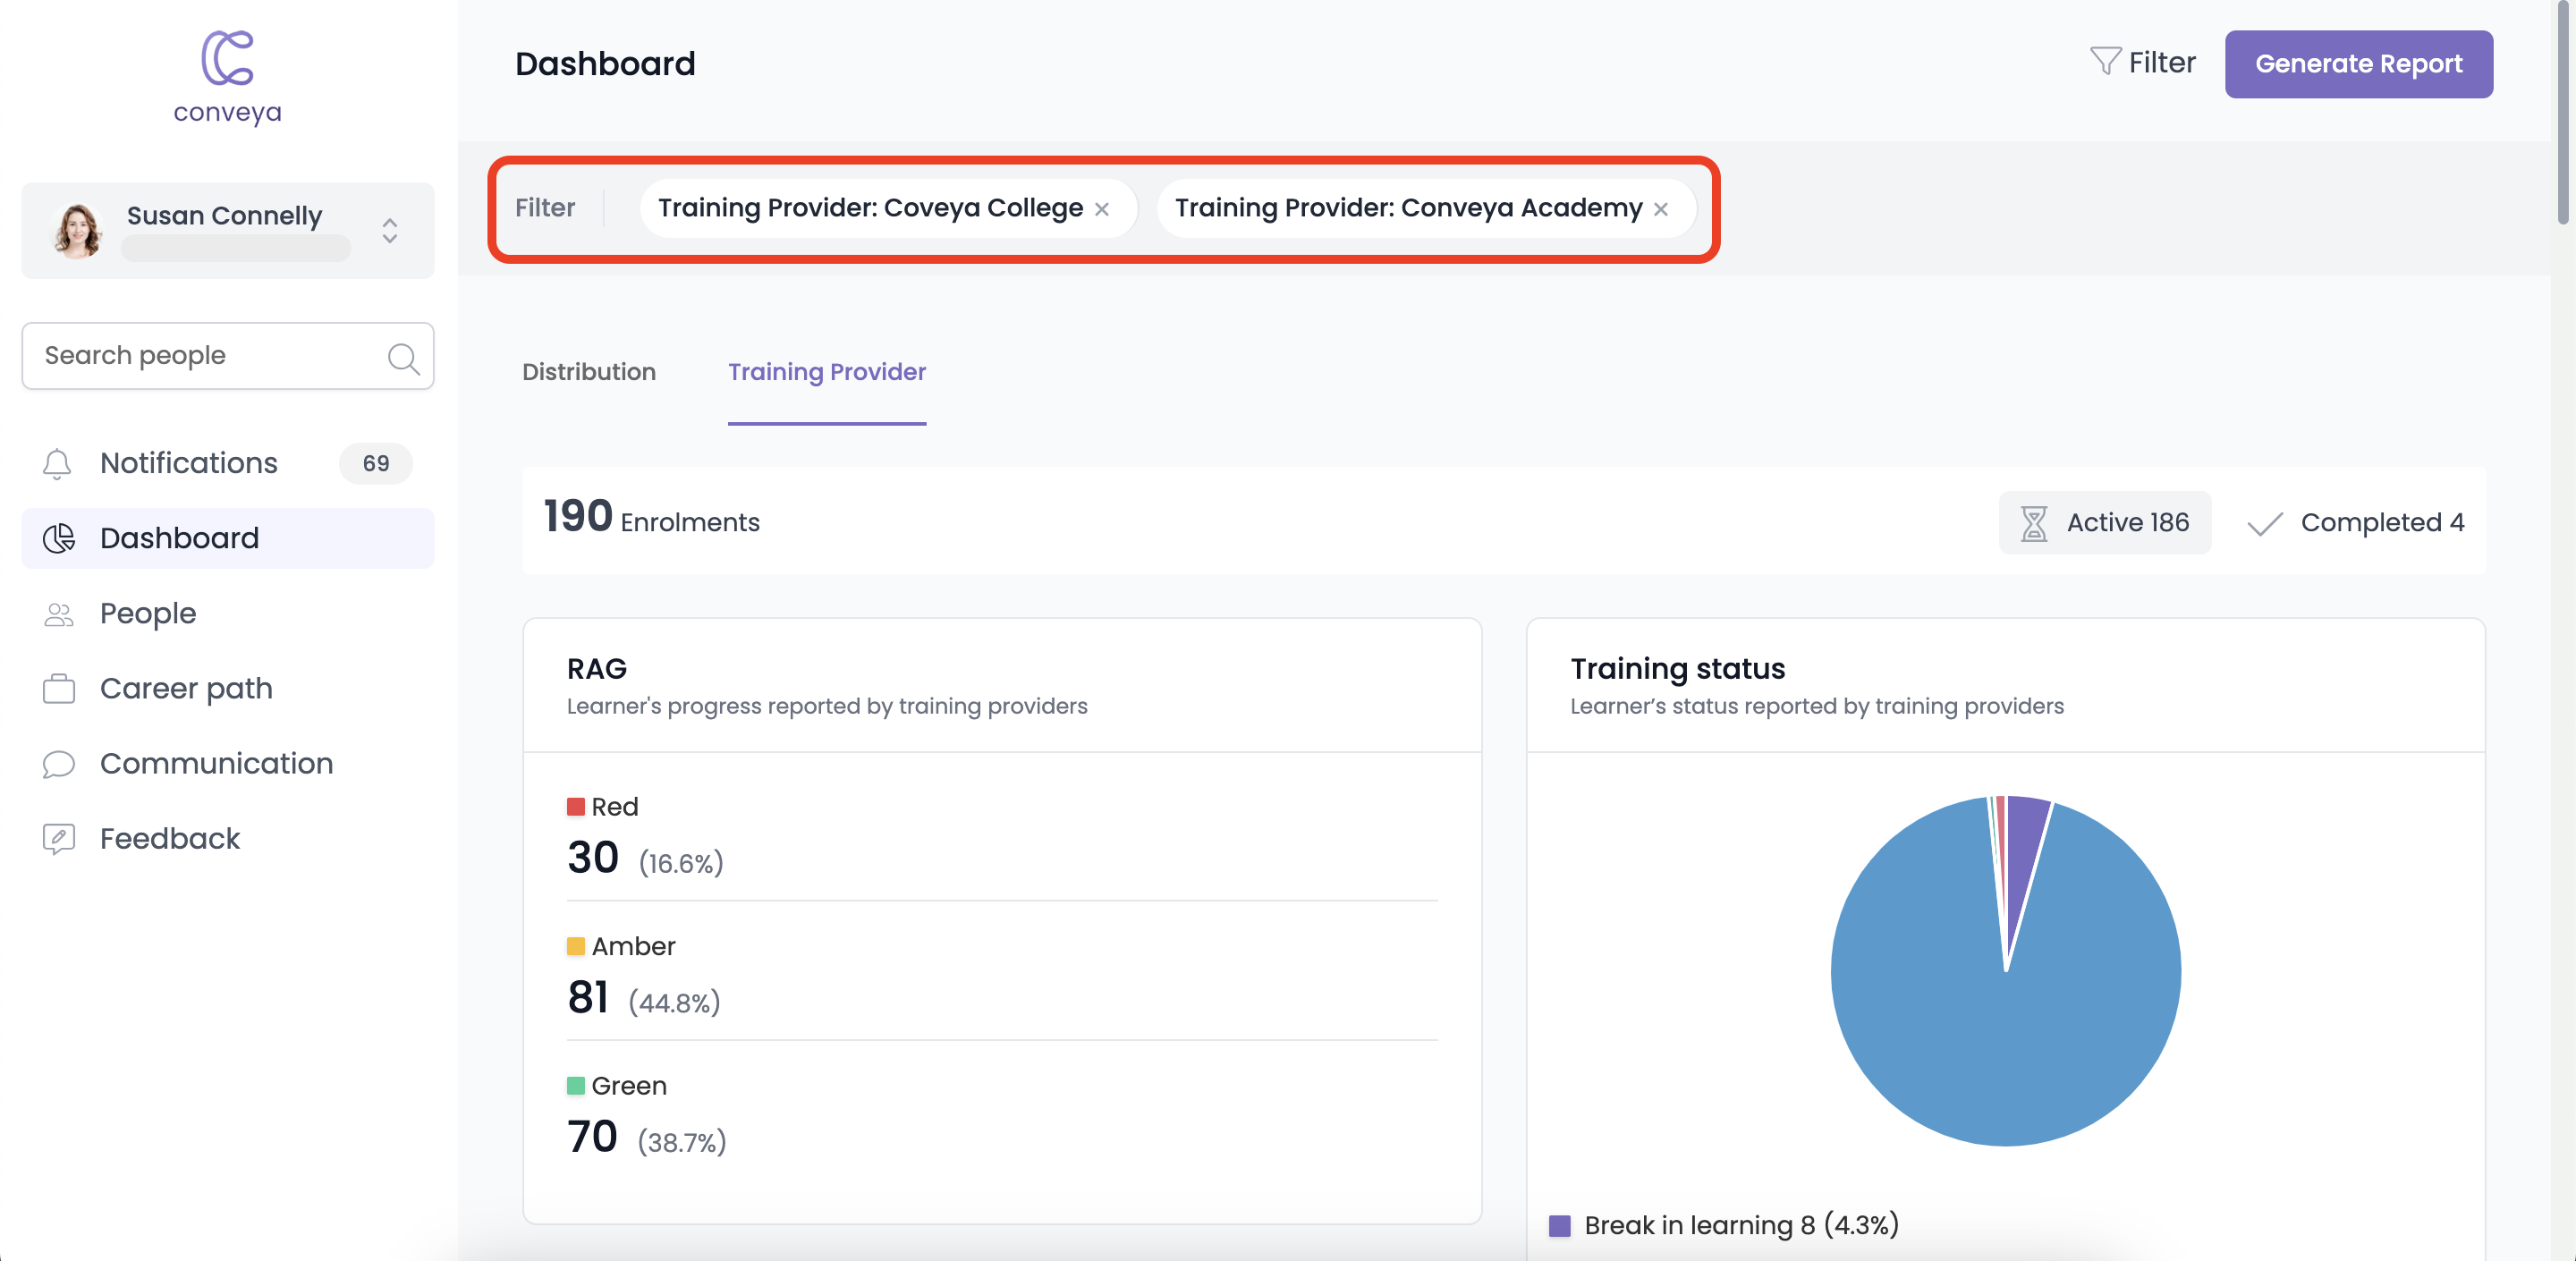Screen dimensions: 2576x1261
Task: Open the Filter option in header
Action: tap(2142, 62)
